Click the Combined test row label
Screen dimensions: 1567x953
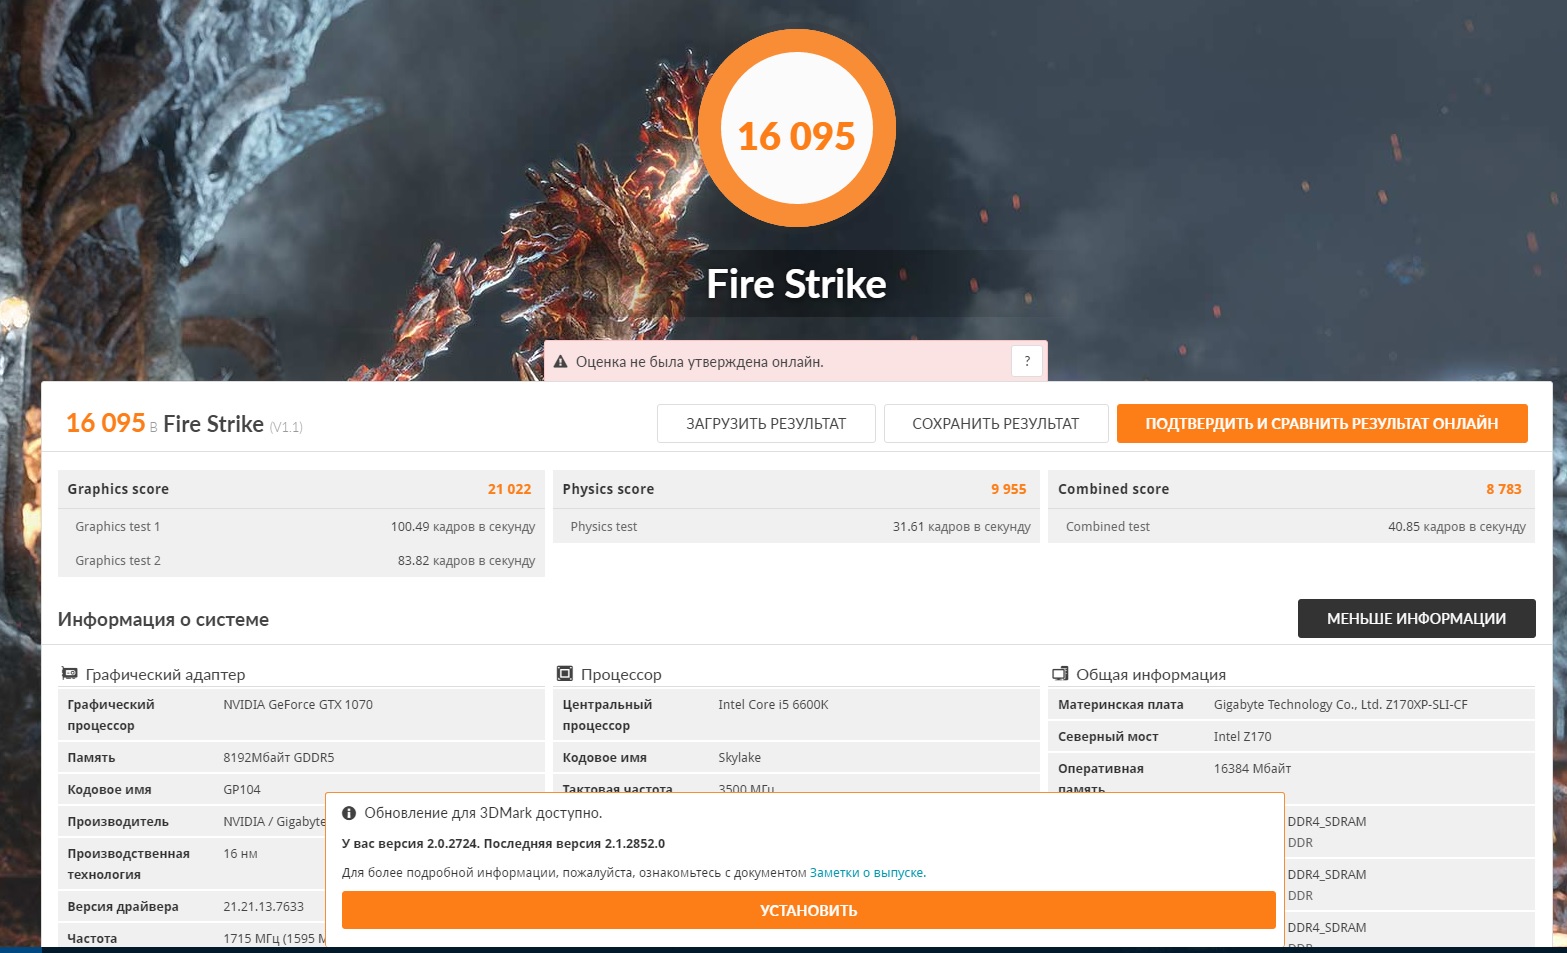coord(1108,526)
